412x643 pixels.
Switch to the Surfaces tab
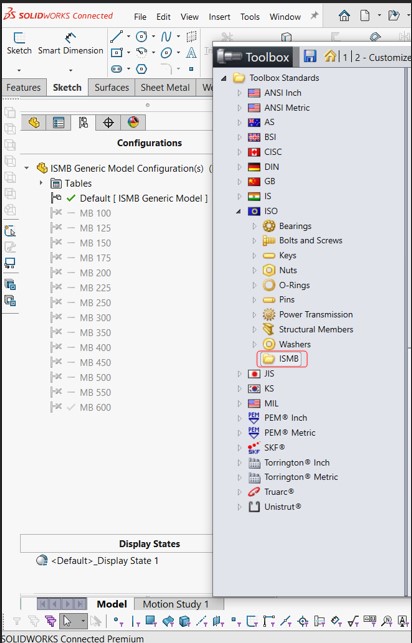(x=112, y=88)
